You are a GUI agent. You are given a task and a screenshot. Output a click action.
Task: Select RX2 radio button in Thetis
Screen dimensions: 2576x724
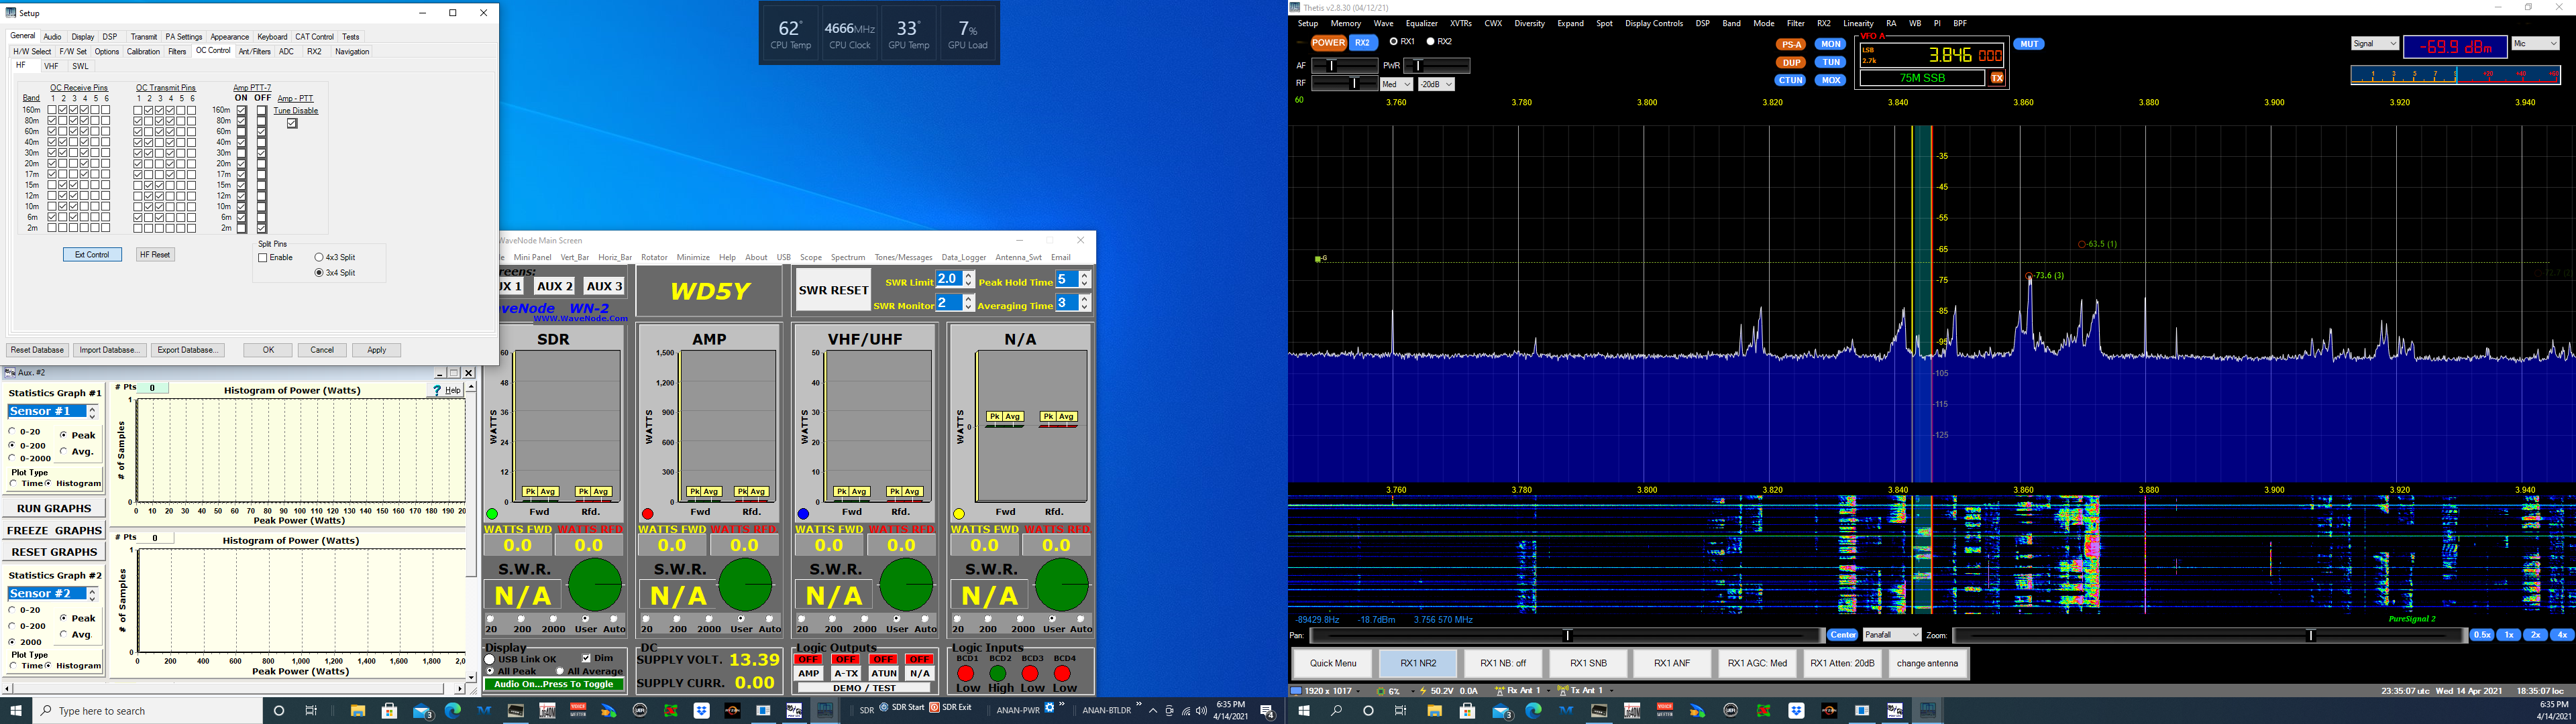(x=1431, y=42)
